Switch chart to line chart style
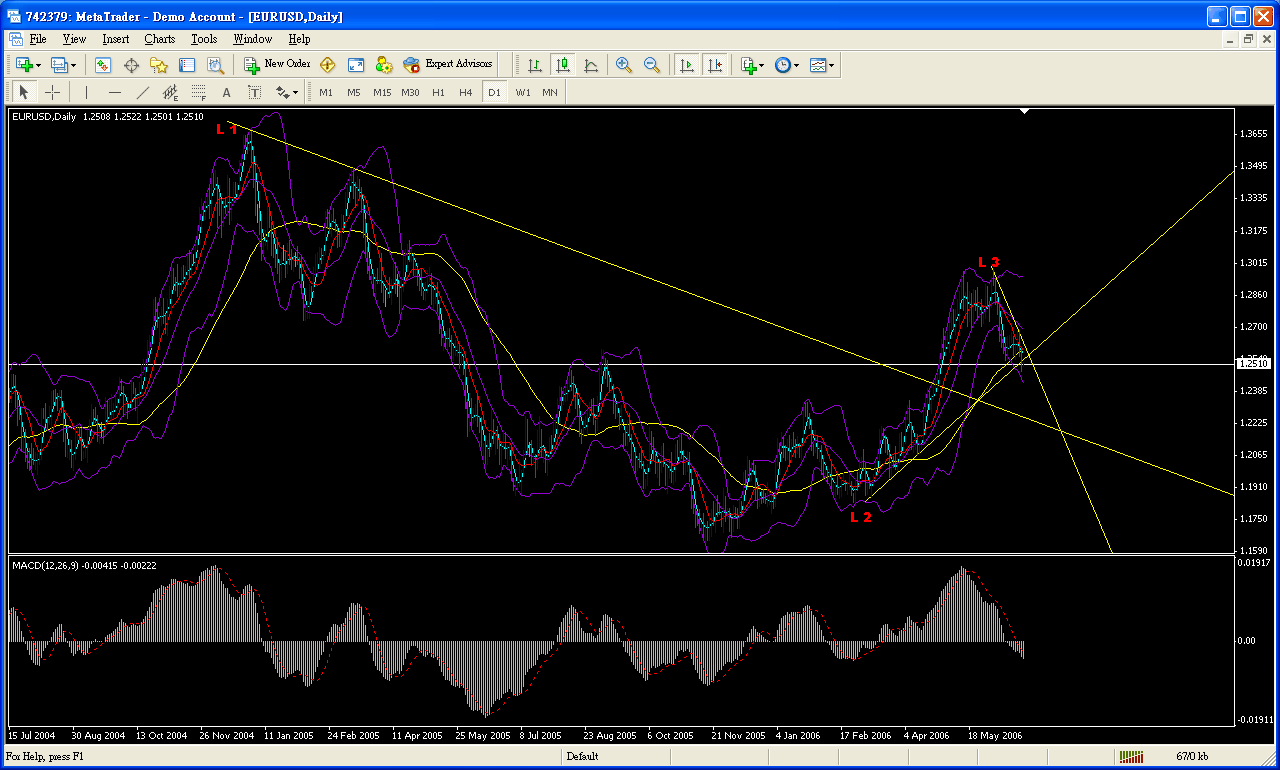The image size is (1280, 770). [591, 65]
